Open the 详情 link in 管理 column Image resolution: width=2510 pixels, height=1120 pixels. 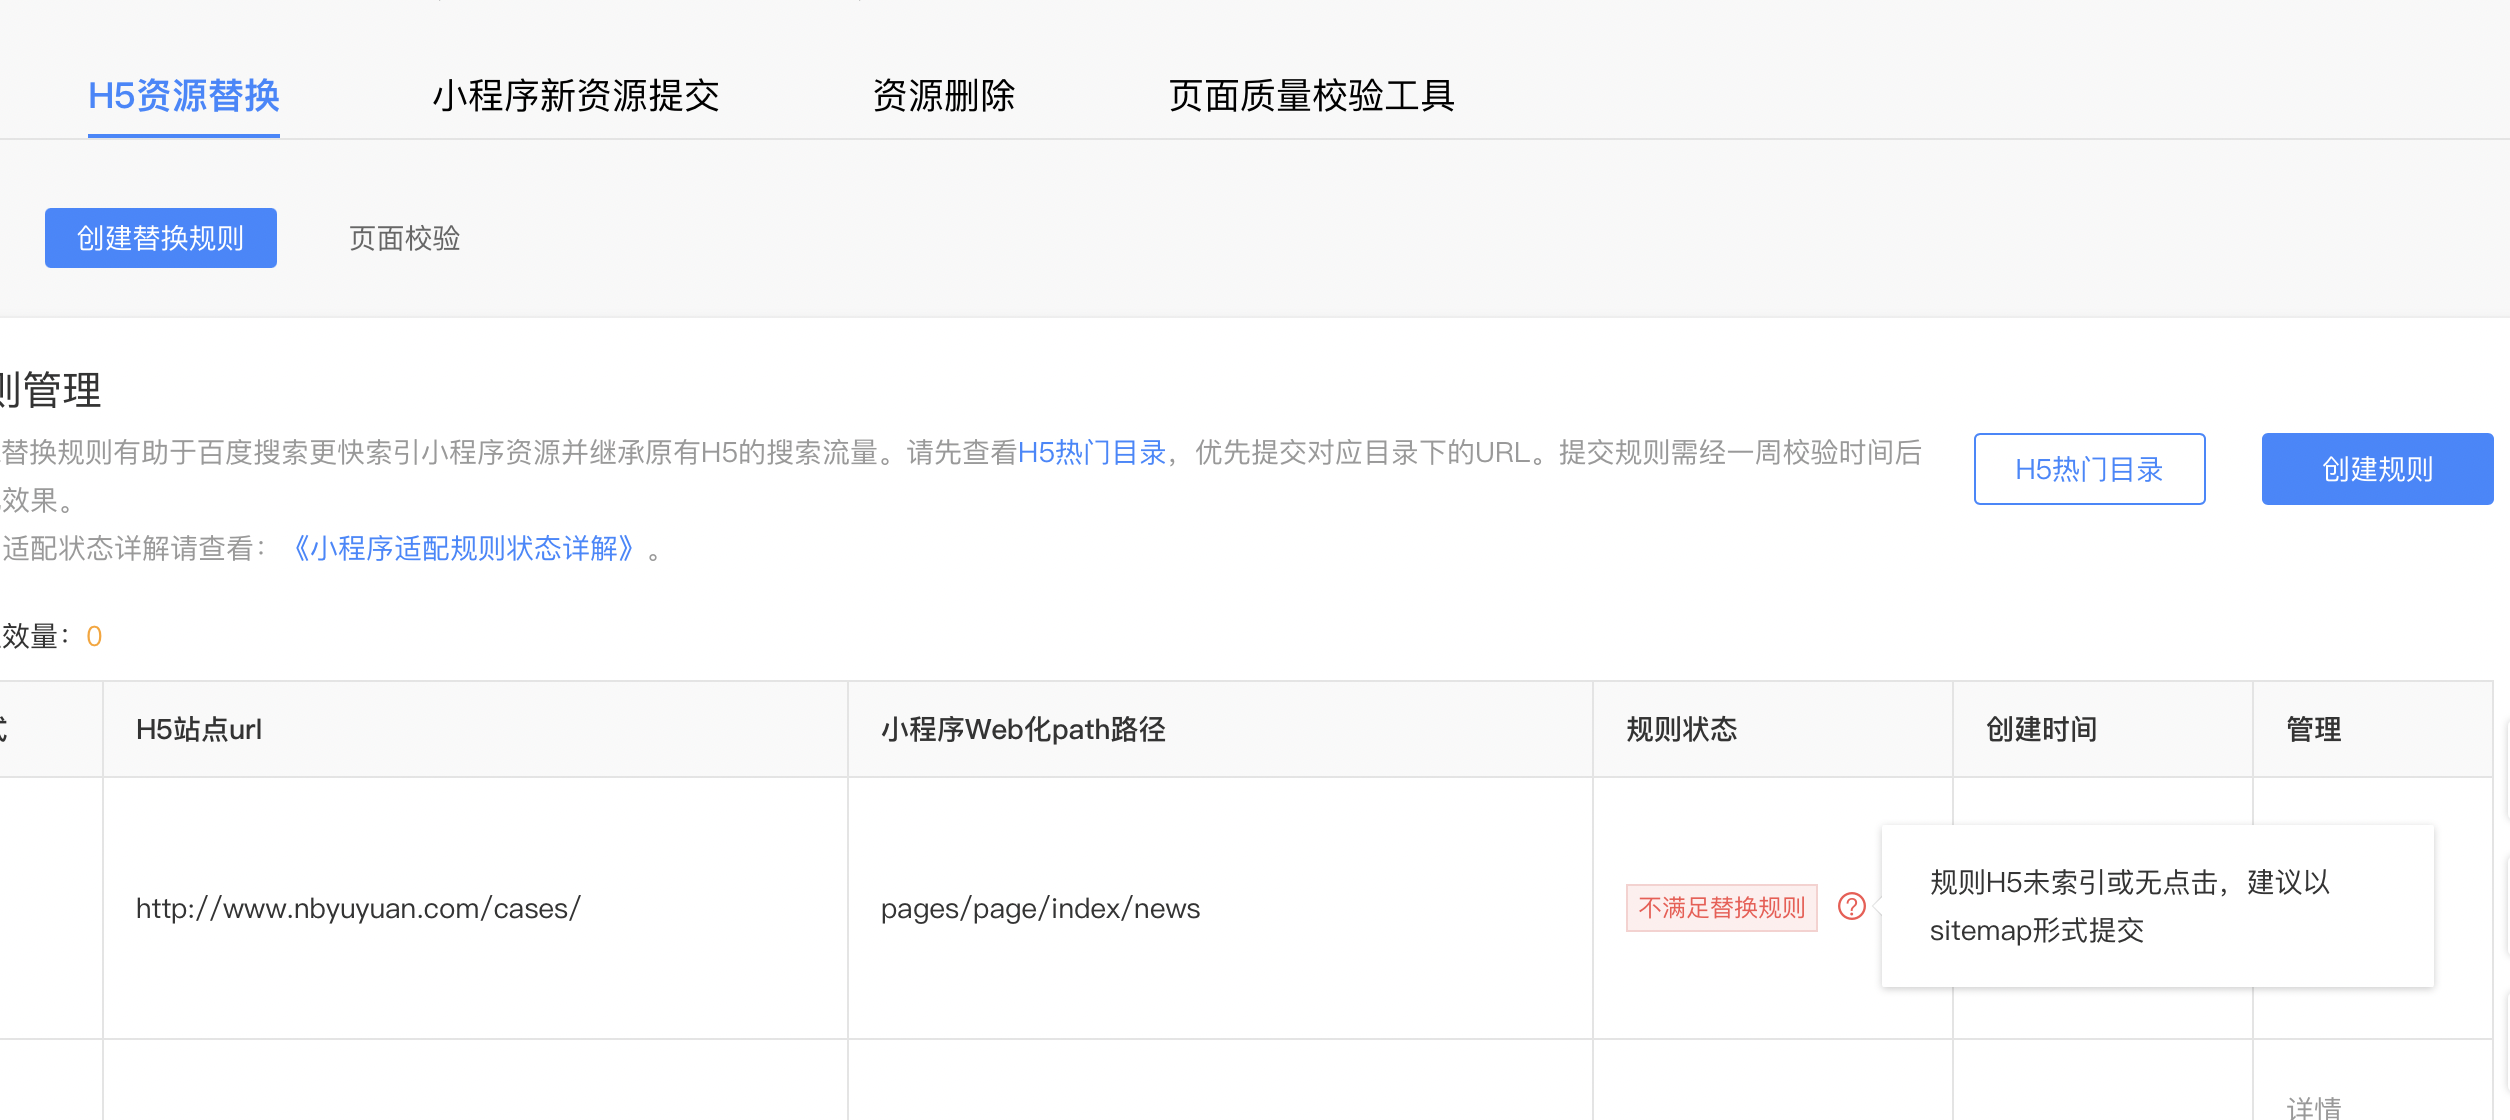2314,1108
